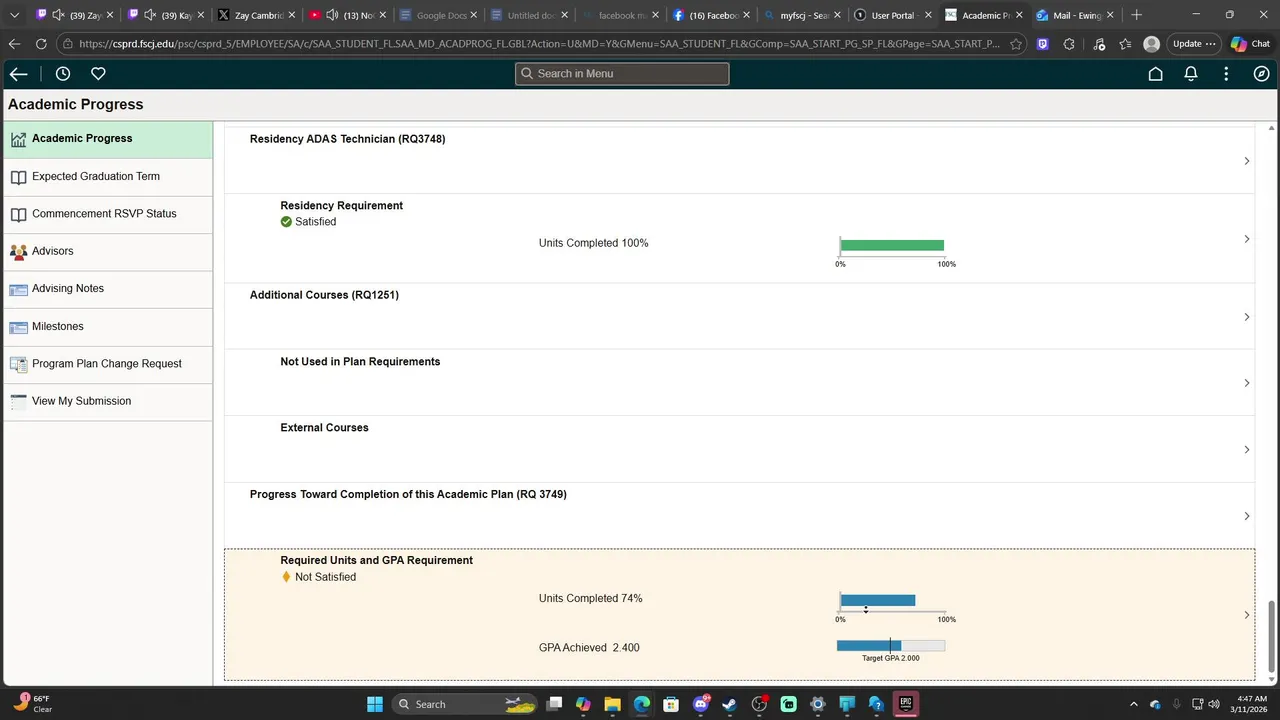This screenshot has width=1280, height=720.
Task: Open Program Plan Change Request
Action: [x=108, y=364]
